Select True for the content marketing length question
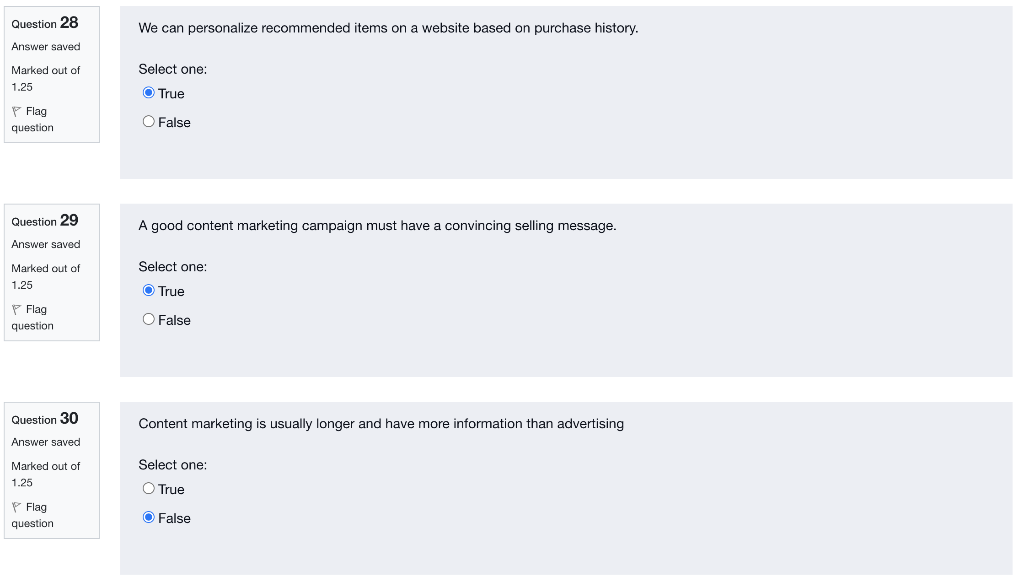 point(149,489)
